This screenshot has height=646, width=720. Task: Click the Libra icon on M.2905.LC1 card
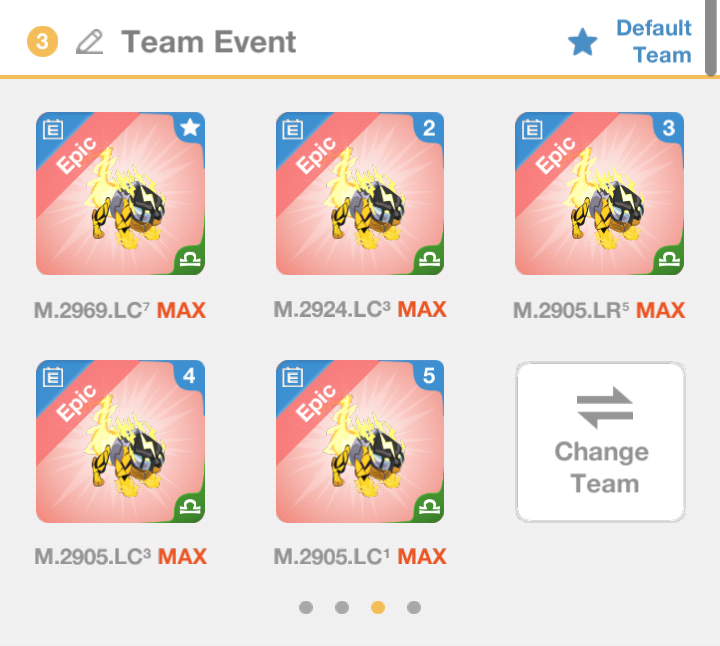coord(430,507)
